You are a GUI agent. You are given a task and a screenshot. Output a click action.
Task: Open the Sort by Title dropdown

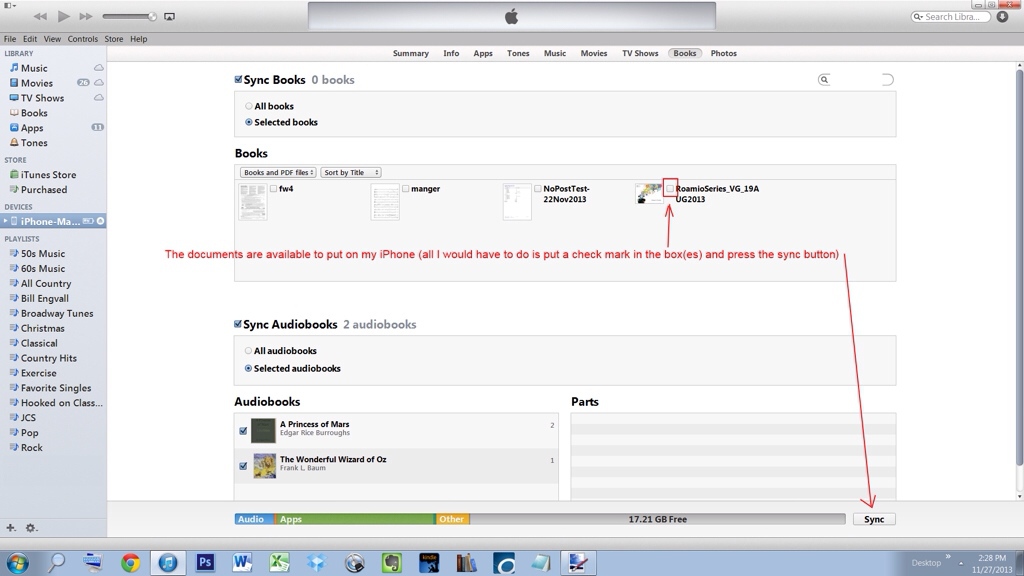click(x=351, y=172)
